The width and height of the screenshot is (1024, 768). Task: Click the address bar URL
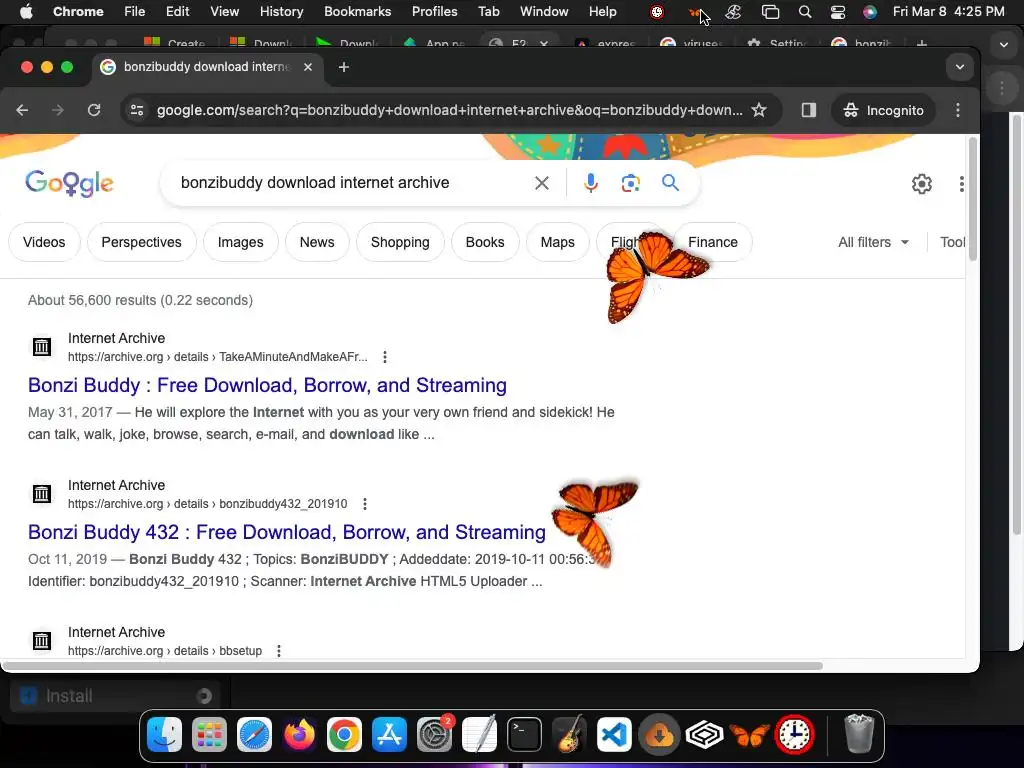click(x=449, y=110)
